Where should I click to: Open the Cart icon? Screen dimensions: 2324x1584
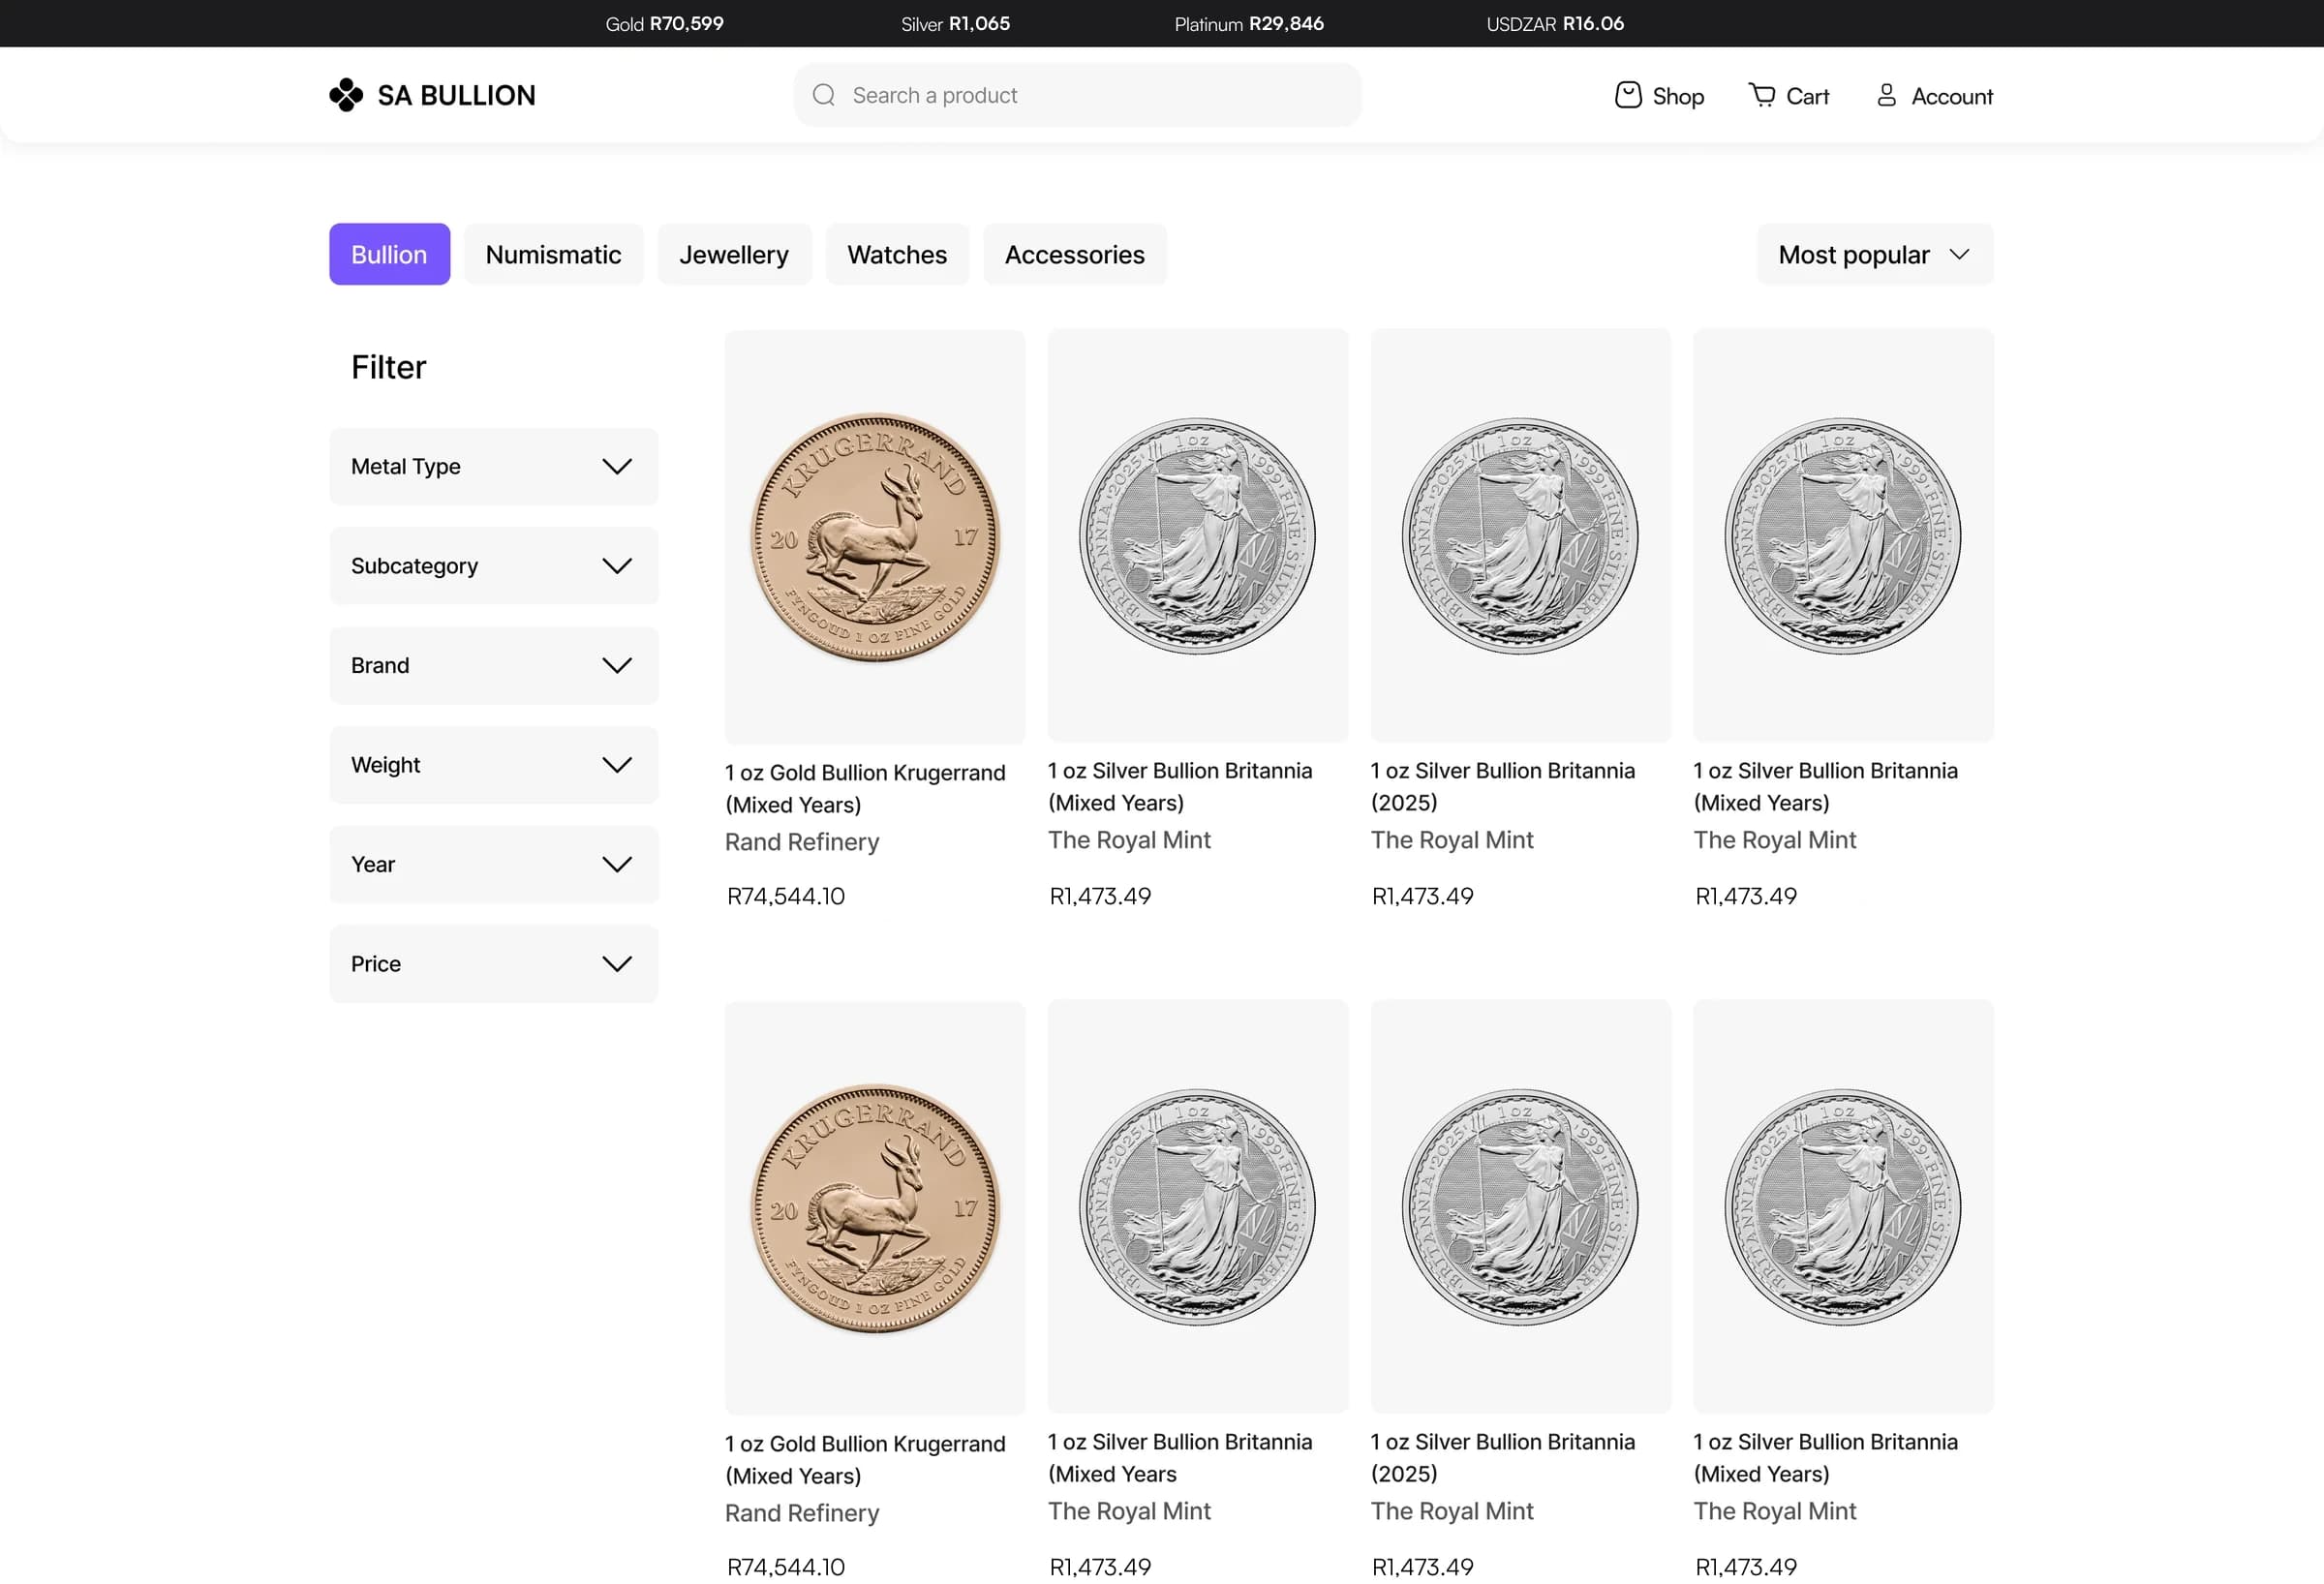[x=1762, y=95]
